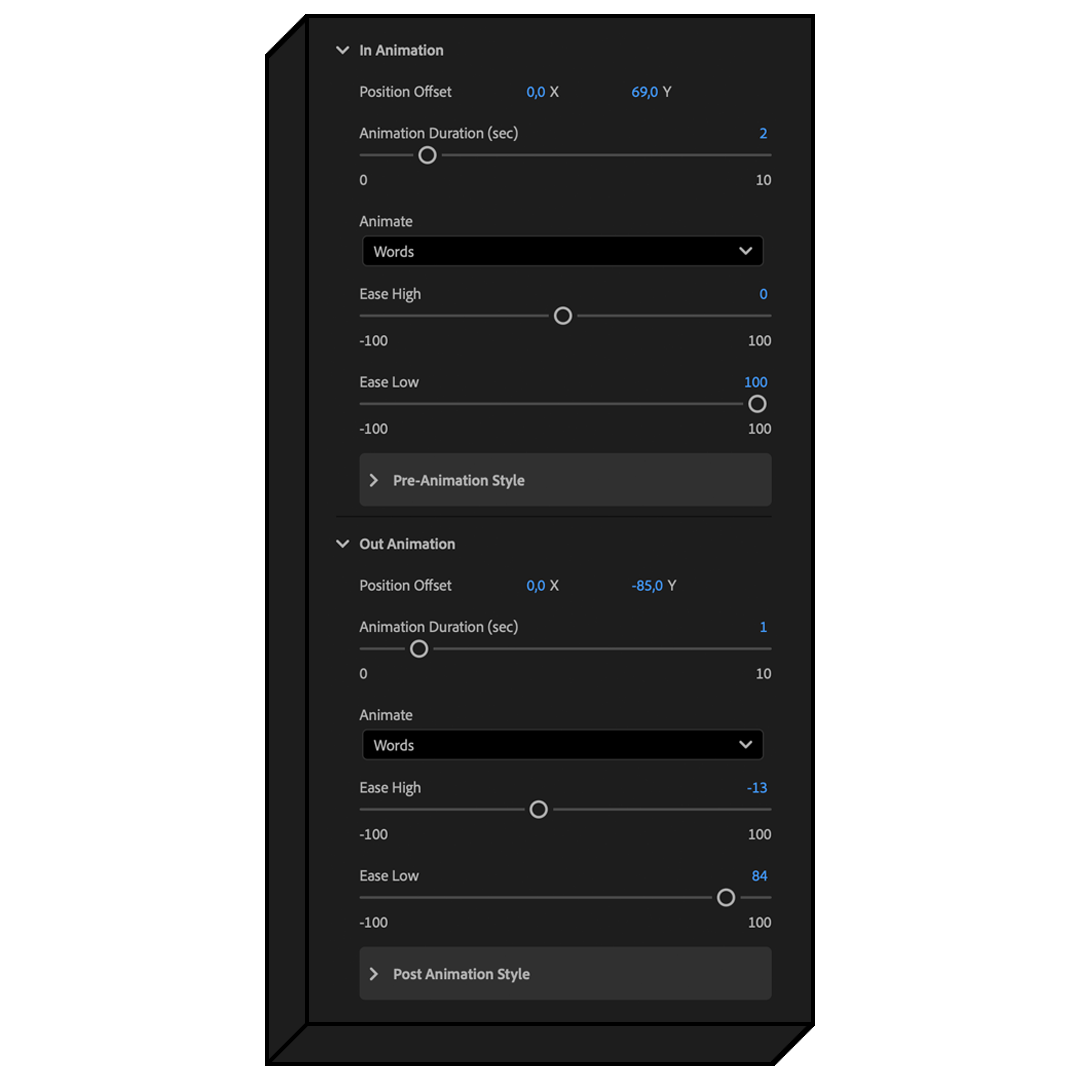The width and height of the screenshot is (1080, 1080).
Task: Click In Animation Duration slider handle
Action: [427, 155]
